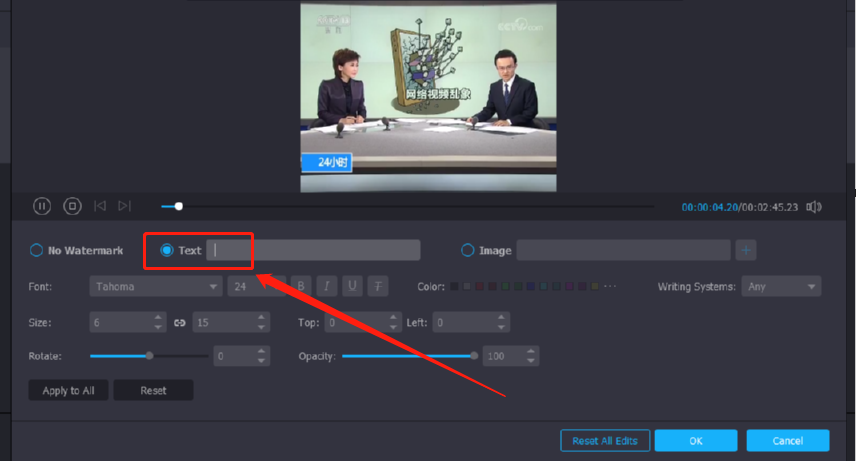Select the Text watermark radio button

point(167,250)
